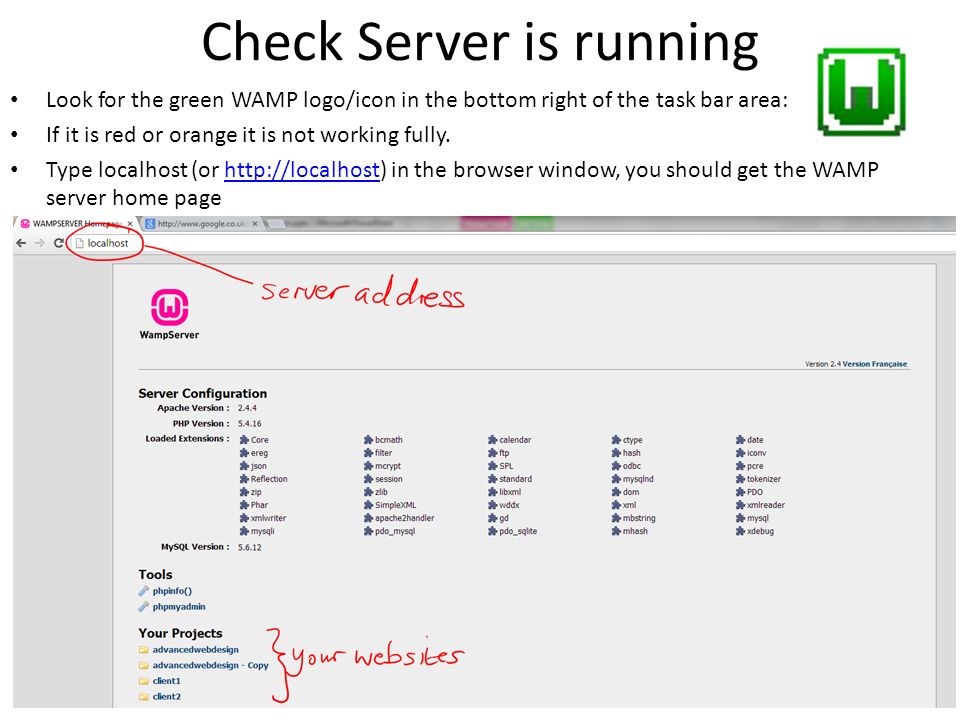This screenshot has width=960, height=720.
Task: Click the Your Projects heading
Action: [x=180, y=633]
